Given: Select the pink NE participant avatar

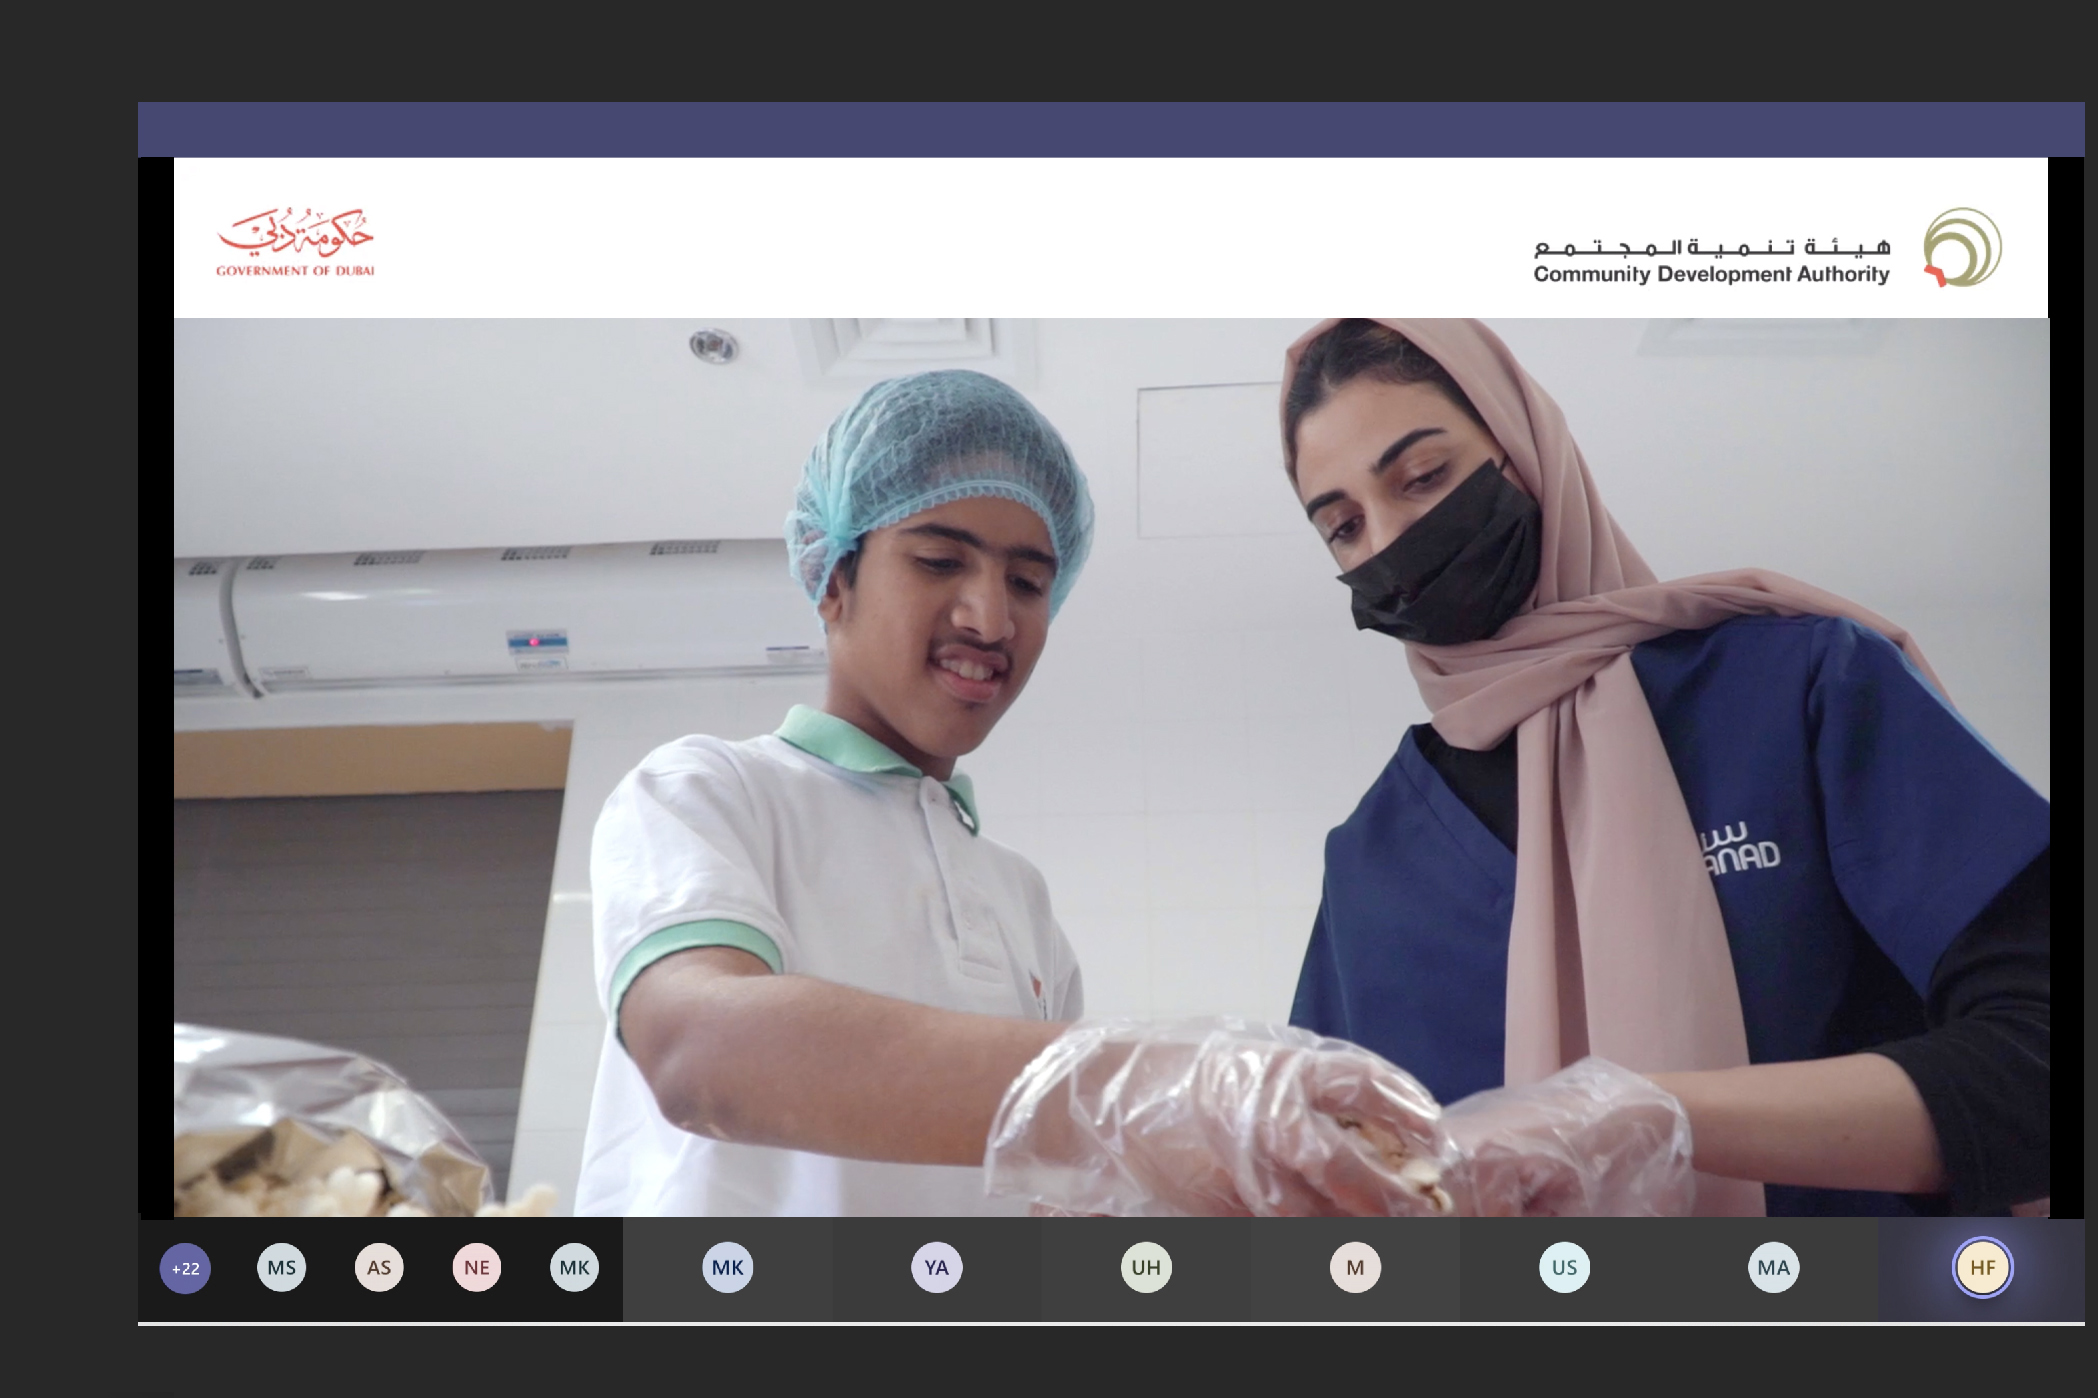Looking at the screenshot, I should coord(477,1268).
